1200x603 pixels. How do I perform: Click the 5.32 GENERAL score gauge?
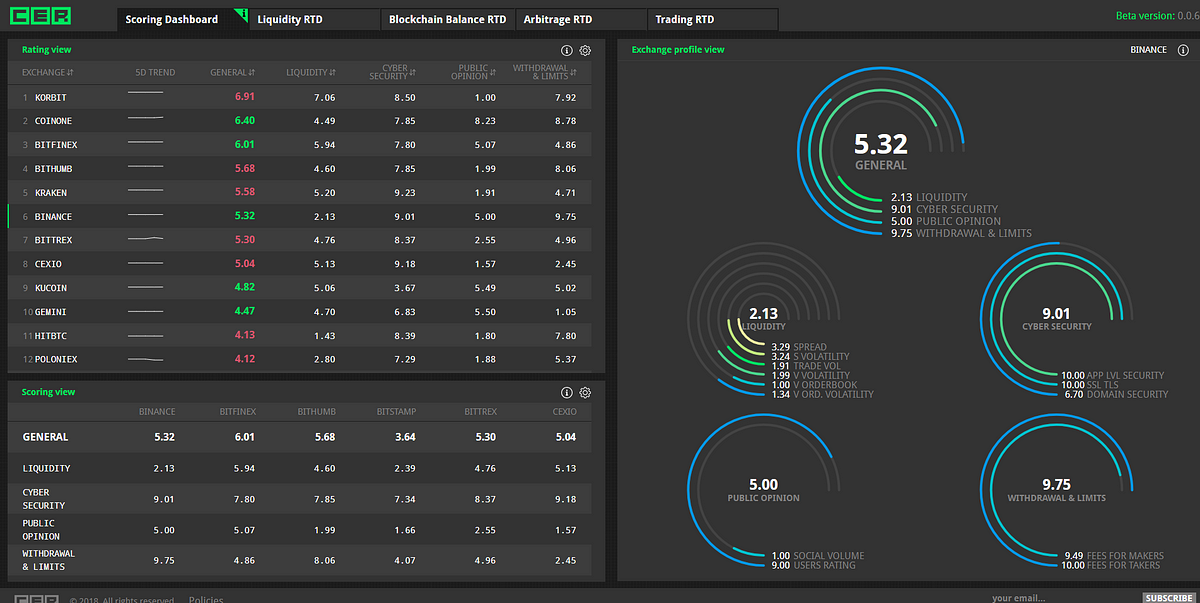click(881, 153)
